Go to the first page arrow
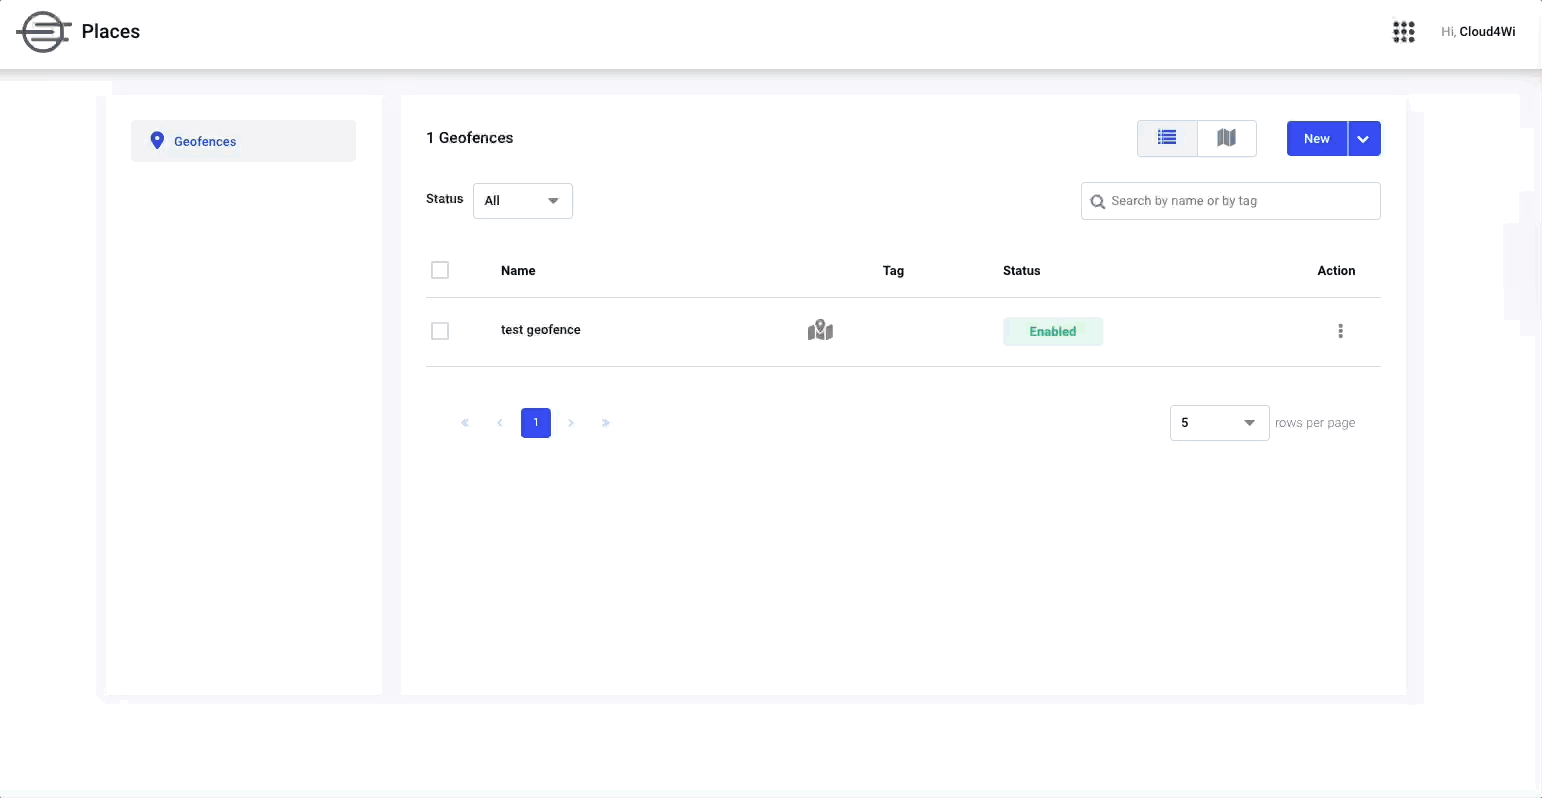1542x798 pixels. 465,423
